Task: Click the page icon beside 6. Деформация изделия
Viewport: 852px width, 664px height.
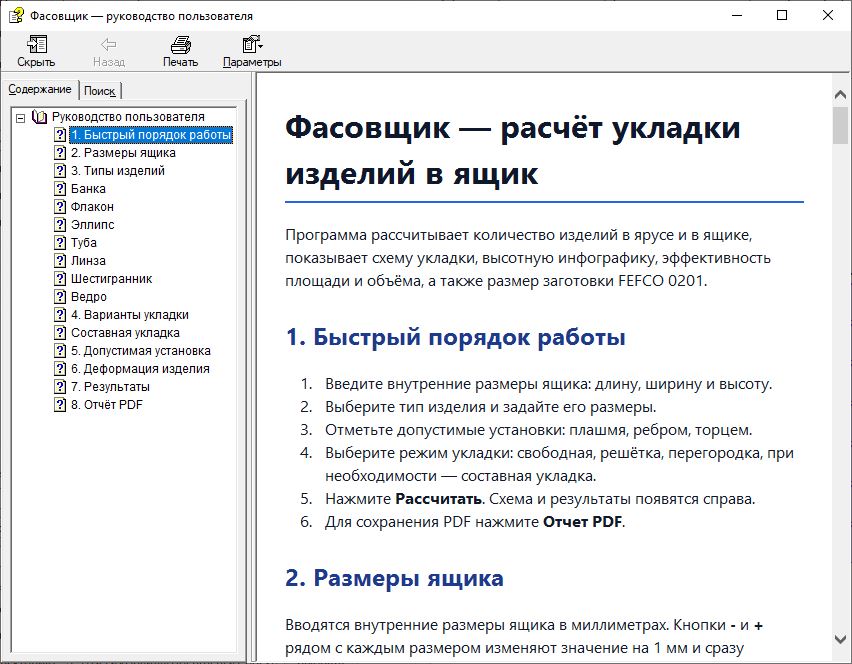Action: 60,368
